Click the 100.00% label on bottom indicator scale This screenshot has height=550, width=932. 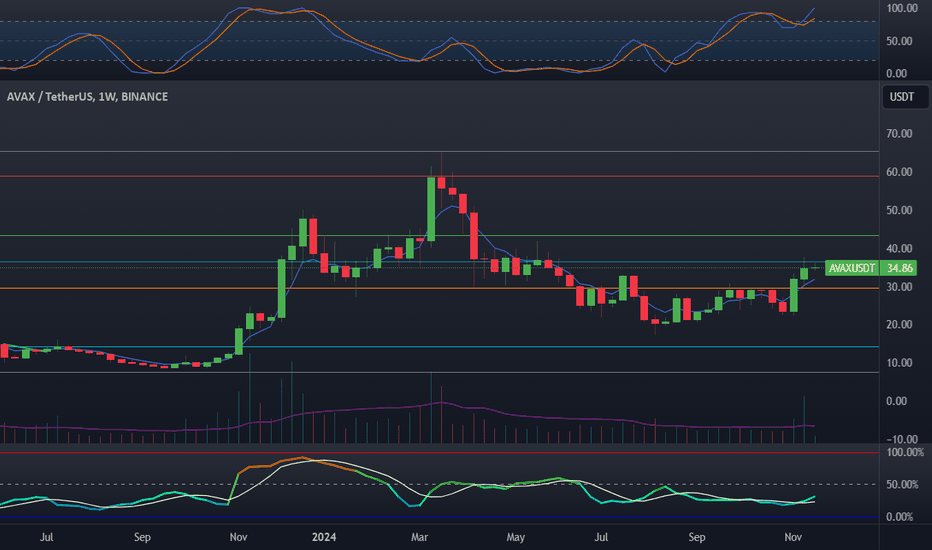[x=905, y=452]
